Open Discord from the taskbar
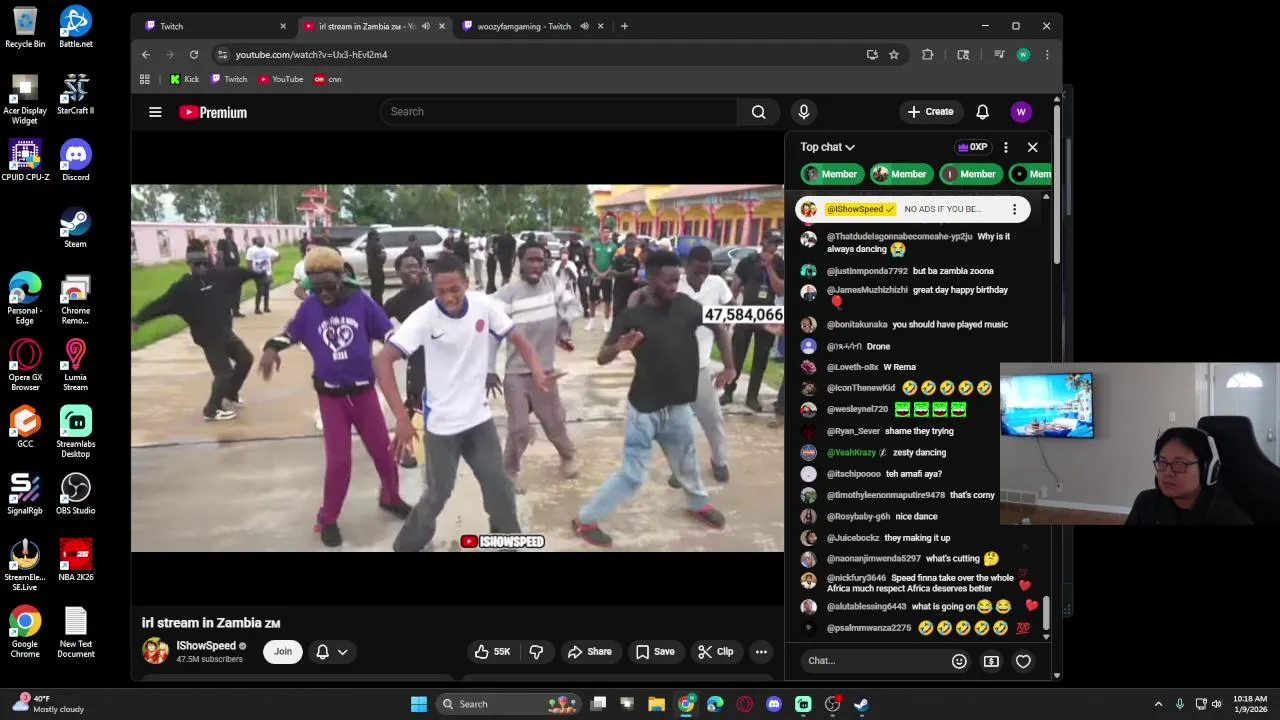 click(774, 704)
